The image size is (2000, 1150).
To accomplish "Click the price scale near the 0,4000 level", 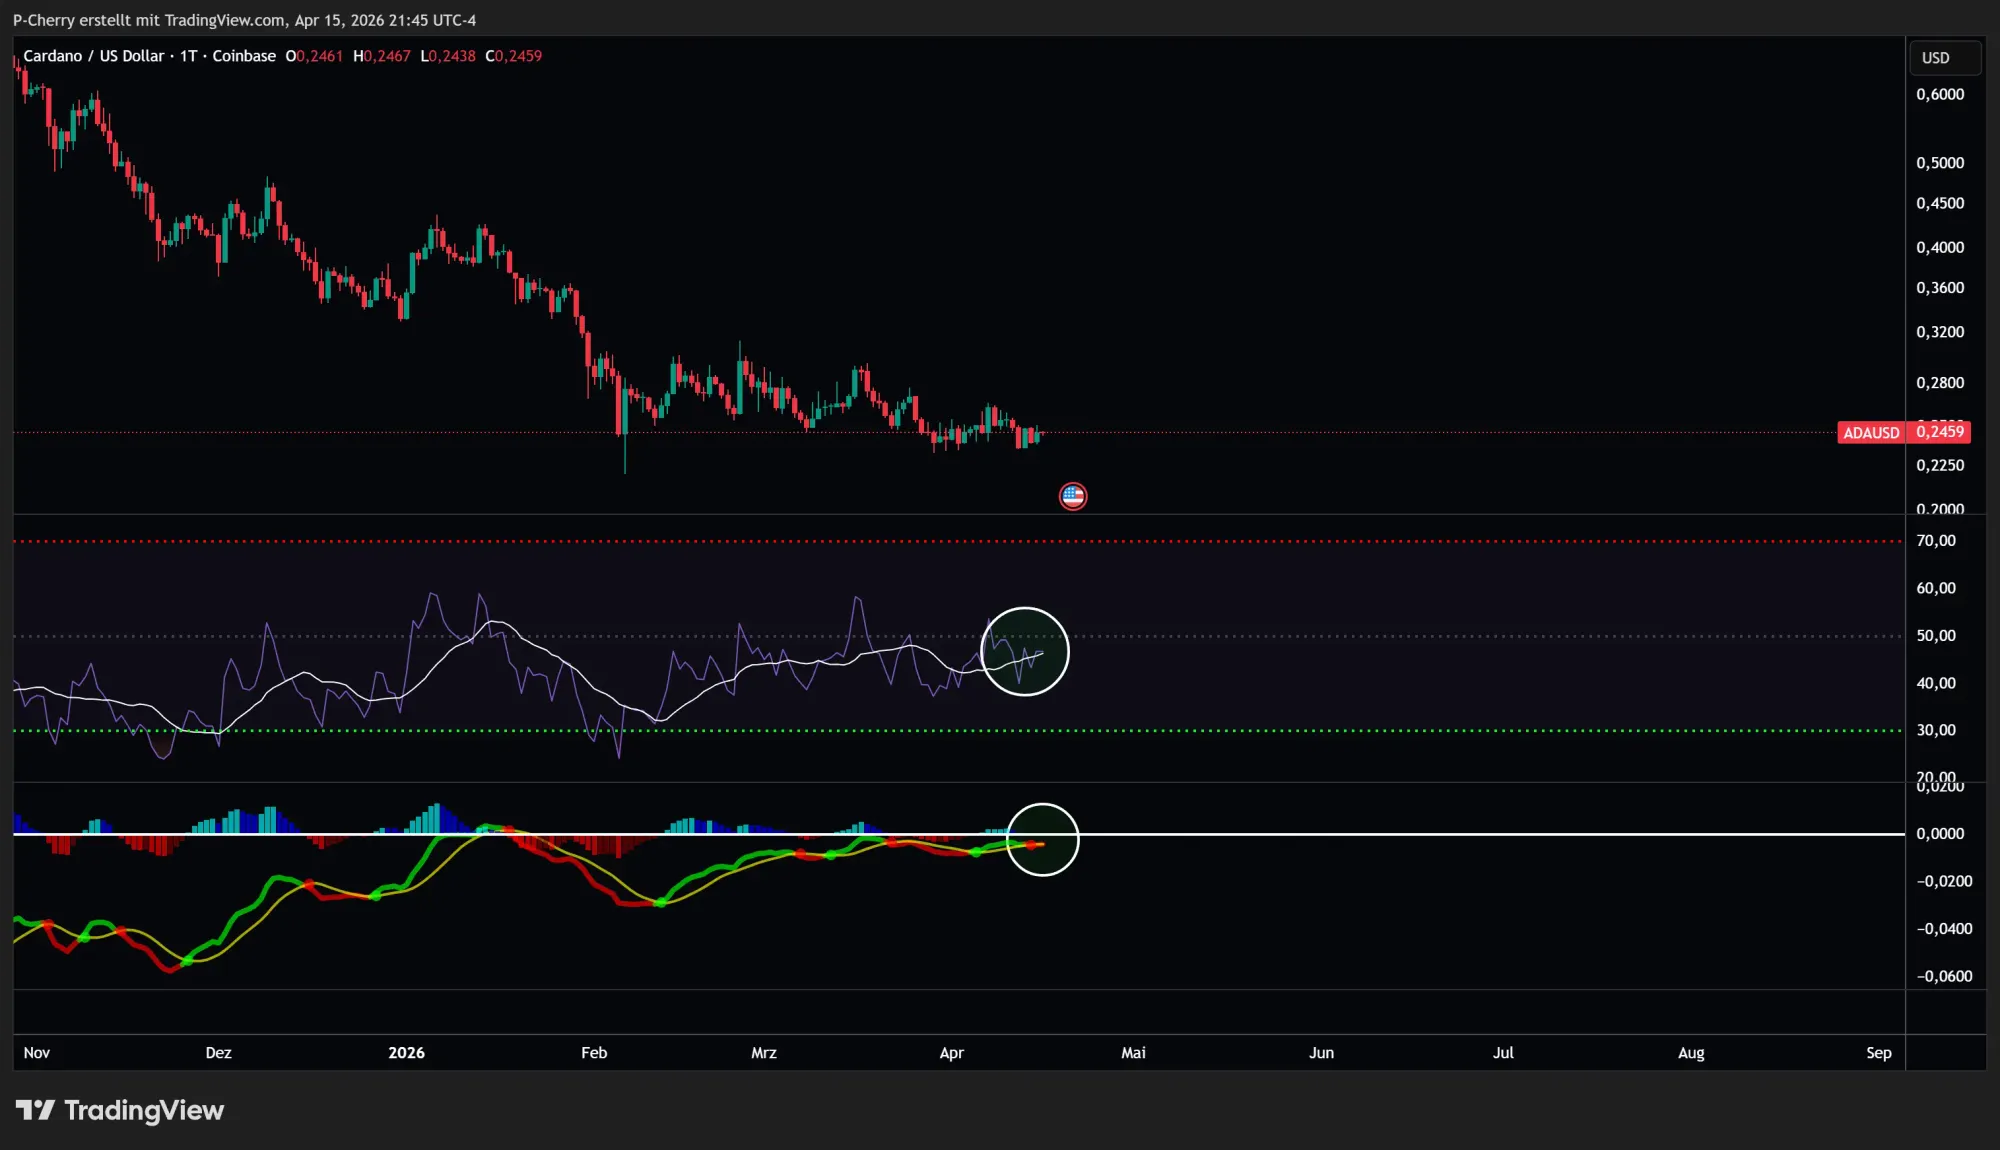I will click(x=1942, y=247).
